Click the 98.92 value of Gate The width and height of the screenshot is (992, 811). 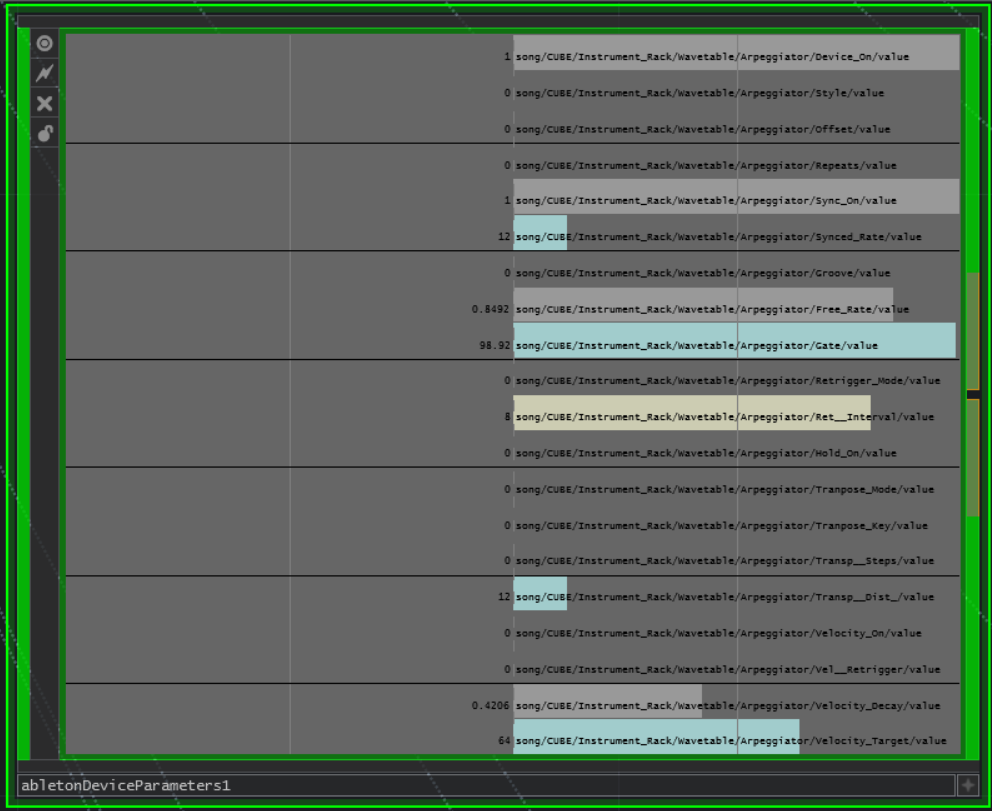point(495,345)
